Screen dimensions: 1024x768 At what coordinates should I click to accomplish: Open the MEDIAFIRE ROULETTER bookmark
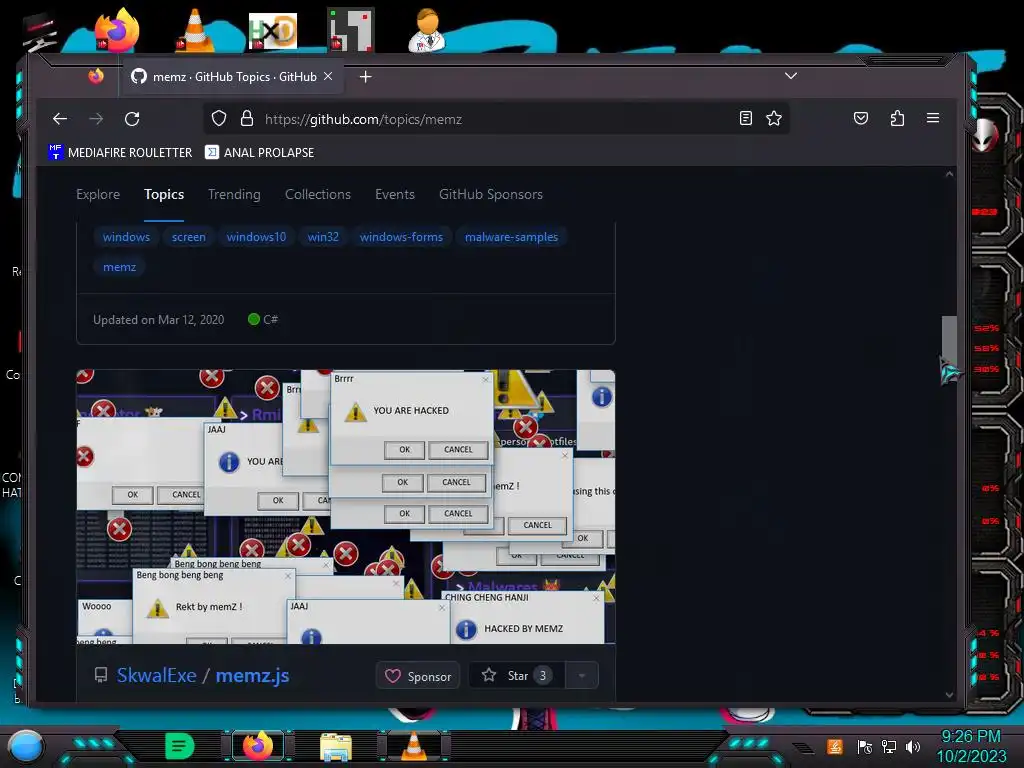tap(120, 152)
